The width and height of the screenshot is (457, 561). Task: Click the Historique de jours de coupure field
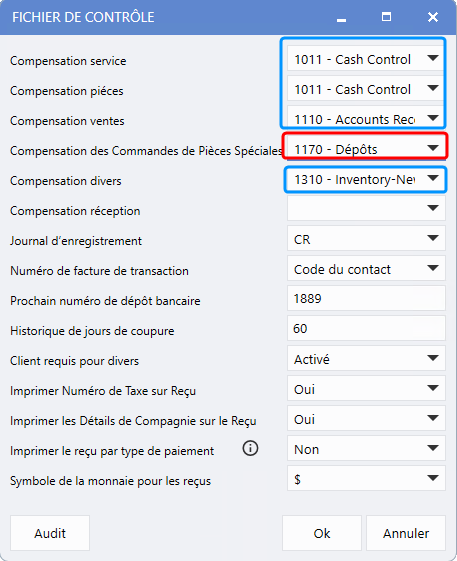tap(366, 328)
